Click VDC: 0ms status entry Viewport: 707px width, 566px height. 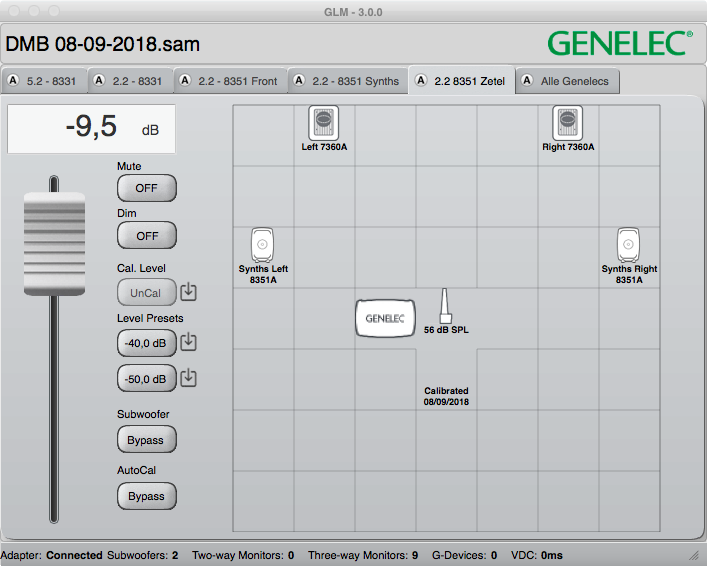pyautogui.click(x=537, y=555)
